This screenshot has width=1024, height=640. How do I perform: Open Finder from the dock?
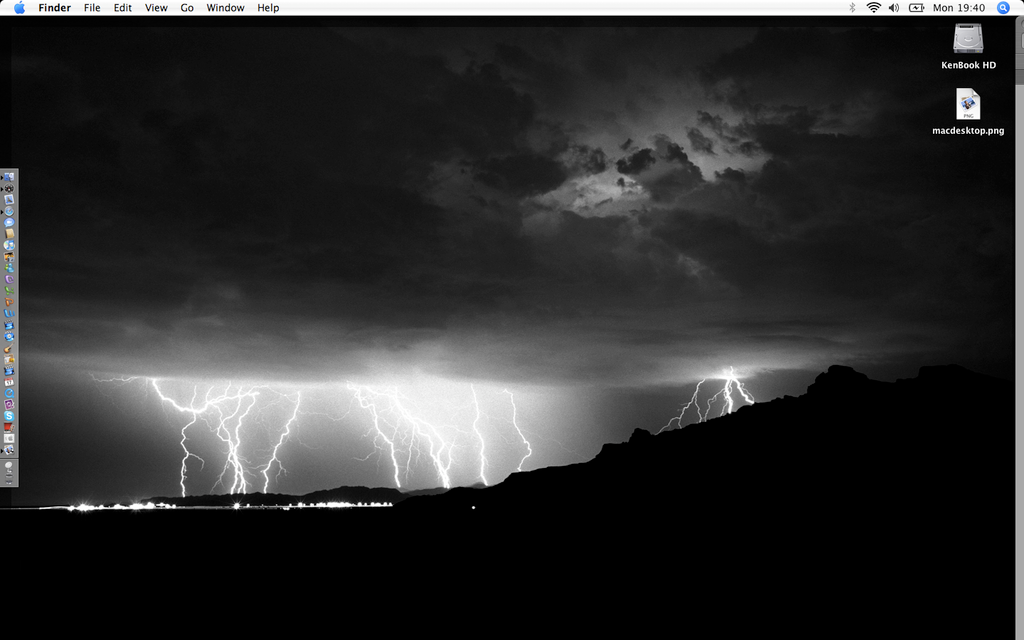coord(9,177)
